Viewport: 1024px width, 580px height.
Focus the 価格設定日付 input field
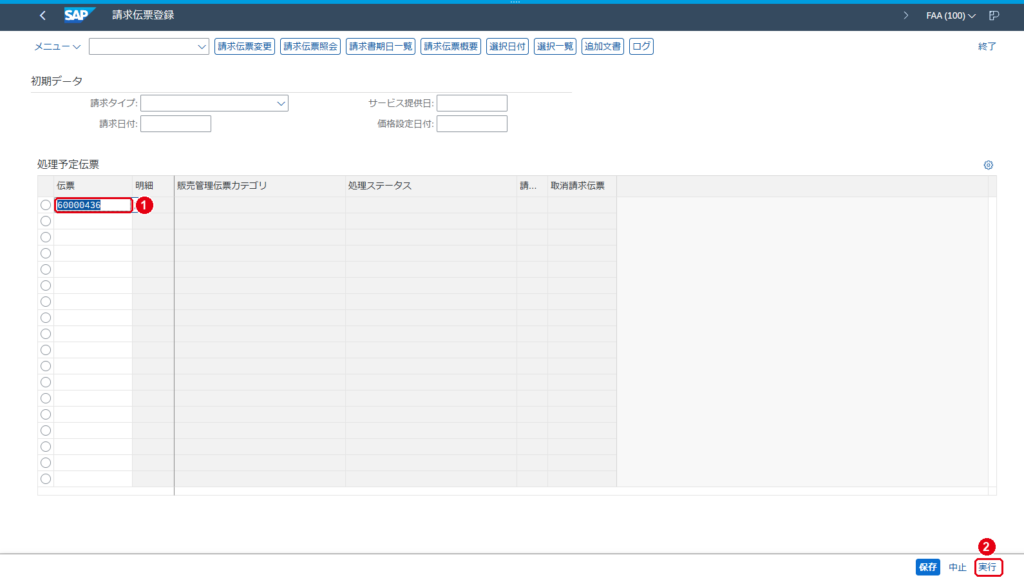[x=472, y=123]
